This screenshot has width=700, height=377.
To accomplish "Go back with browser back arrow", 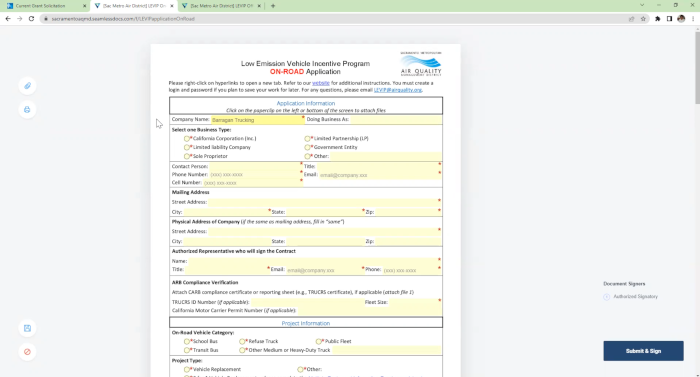I will coord(8,19).
